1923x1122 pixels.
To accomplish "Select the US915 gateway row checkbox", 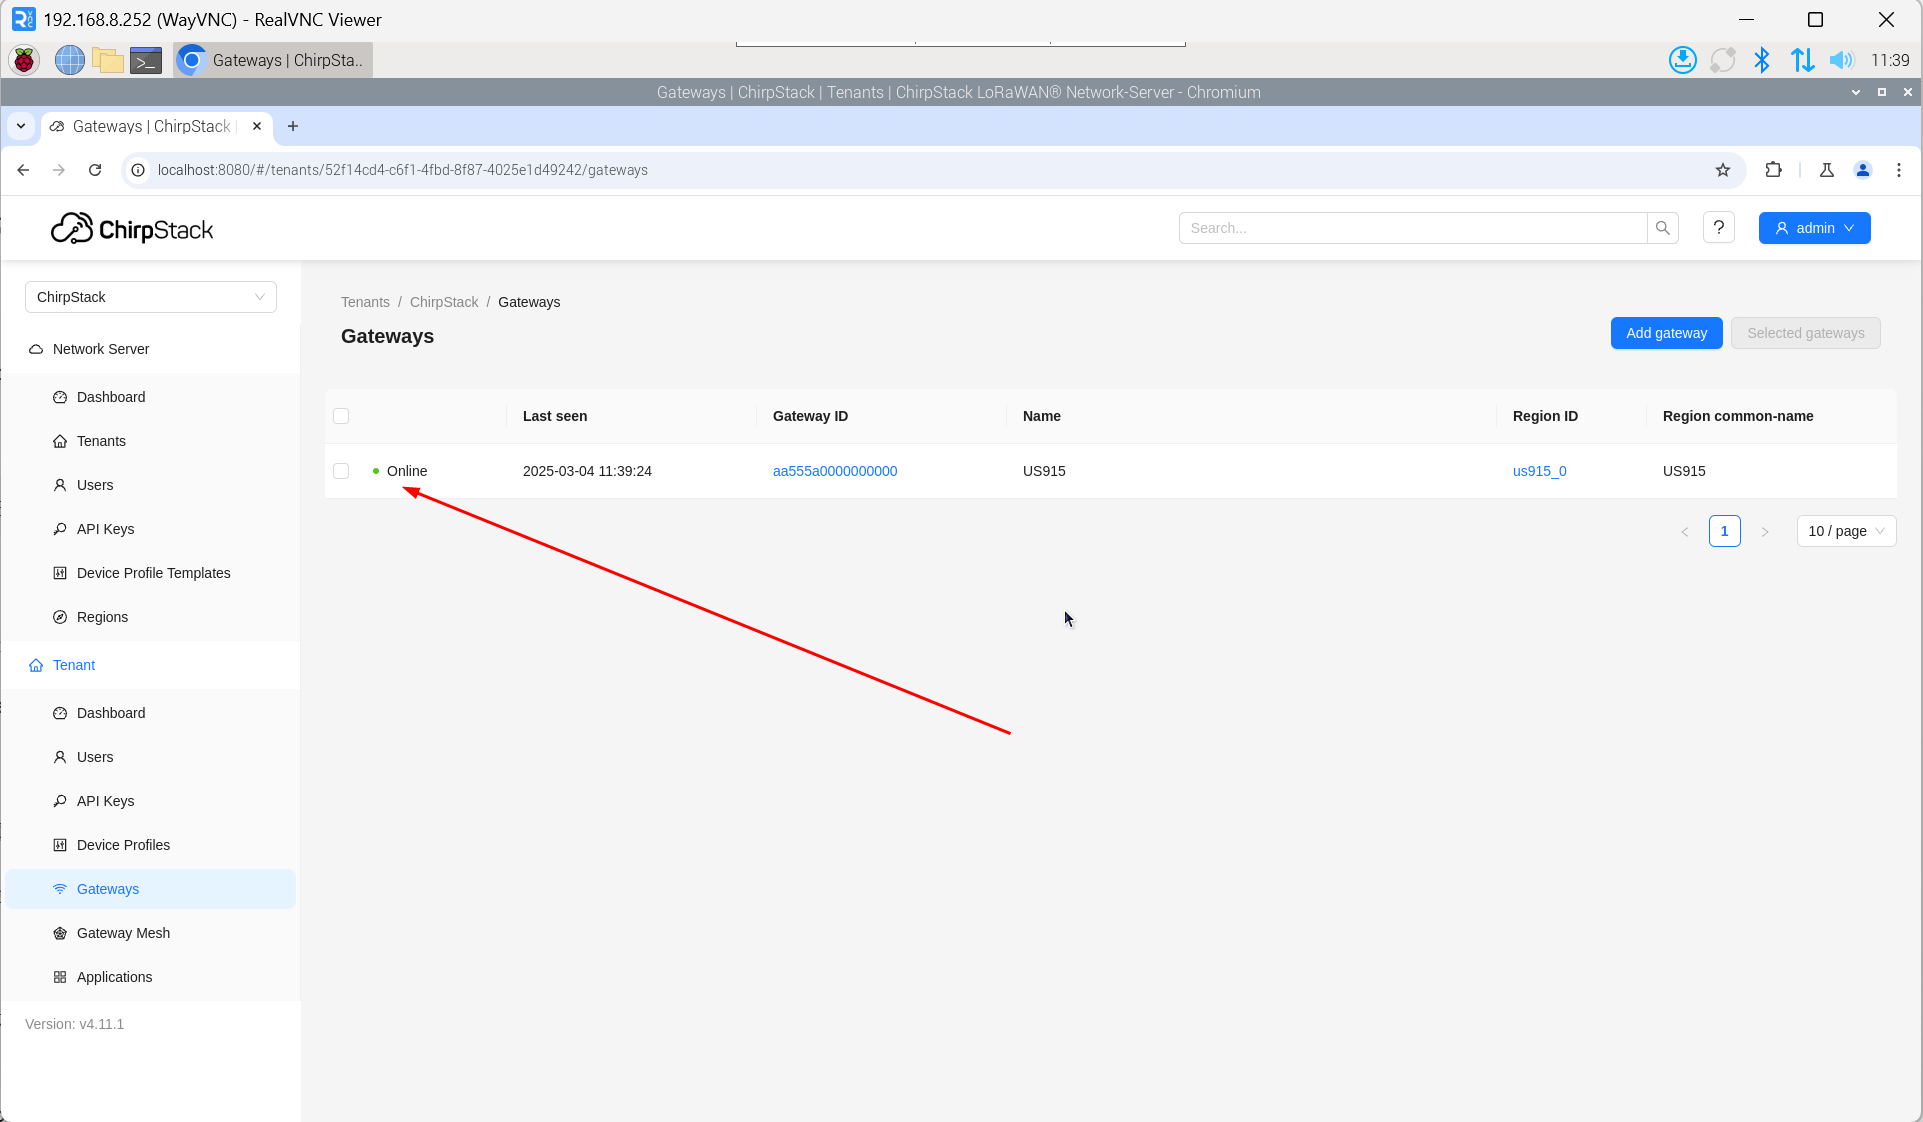I will point(341,471).
